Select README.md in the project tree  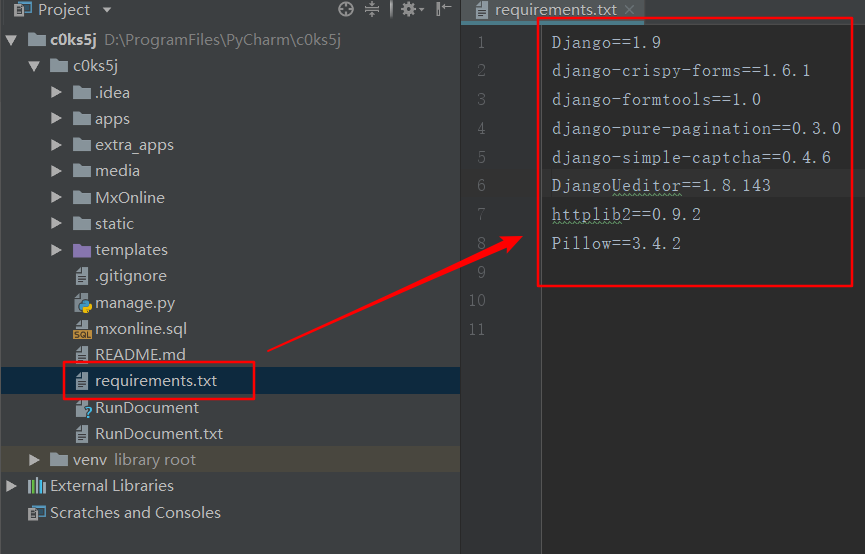point(140,355)
